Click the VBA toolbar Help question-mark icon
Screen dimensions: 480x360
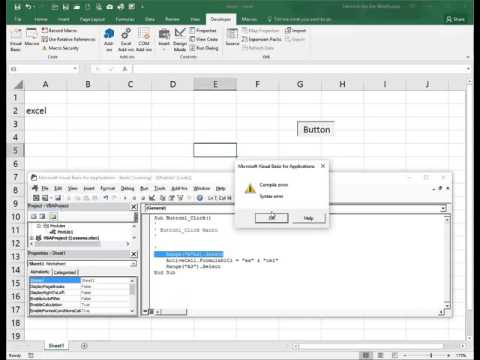coord(199,198)
